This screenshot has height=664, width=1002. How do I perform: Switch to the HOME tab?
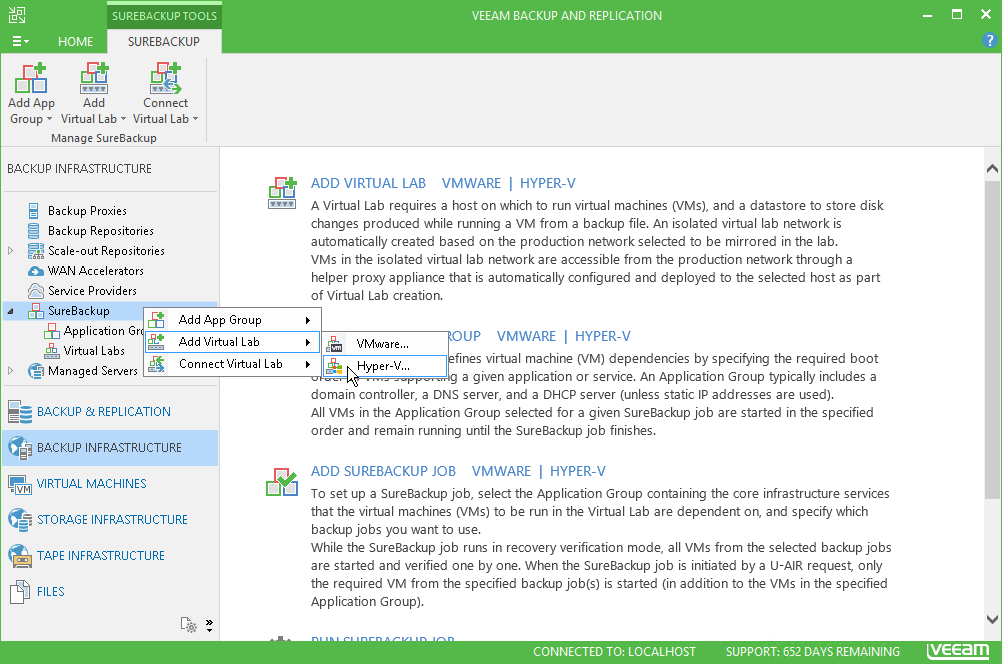pos(75,42)
